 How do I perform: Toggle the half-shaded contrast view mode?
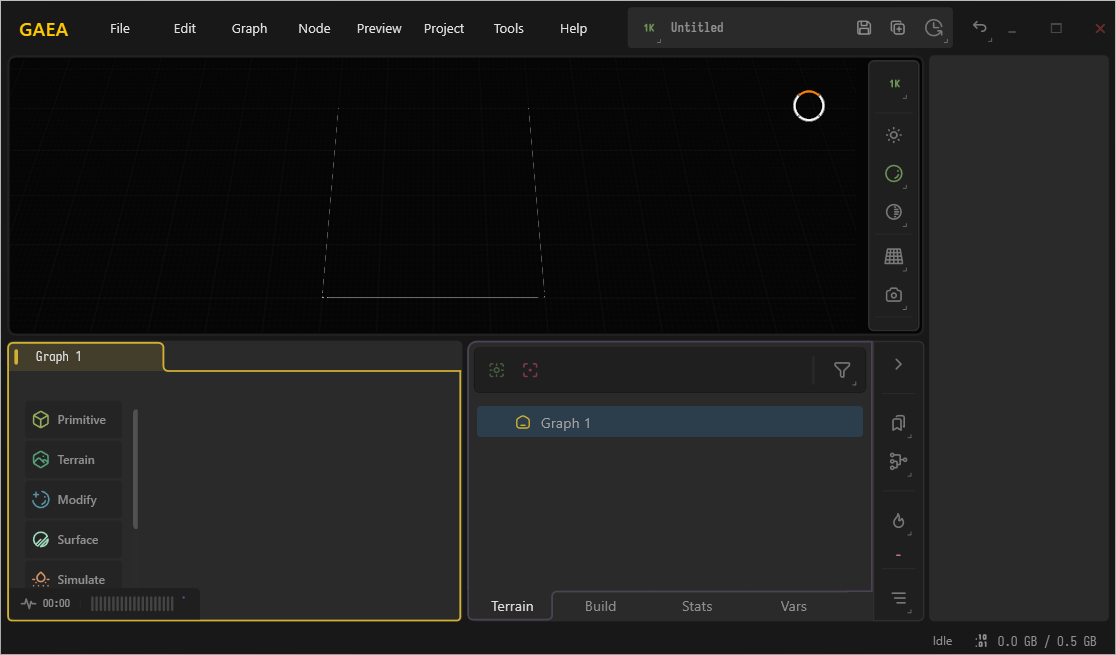(894, 212)
